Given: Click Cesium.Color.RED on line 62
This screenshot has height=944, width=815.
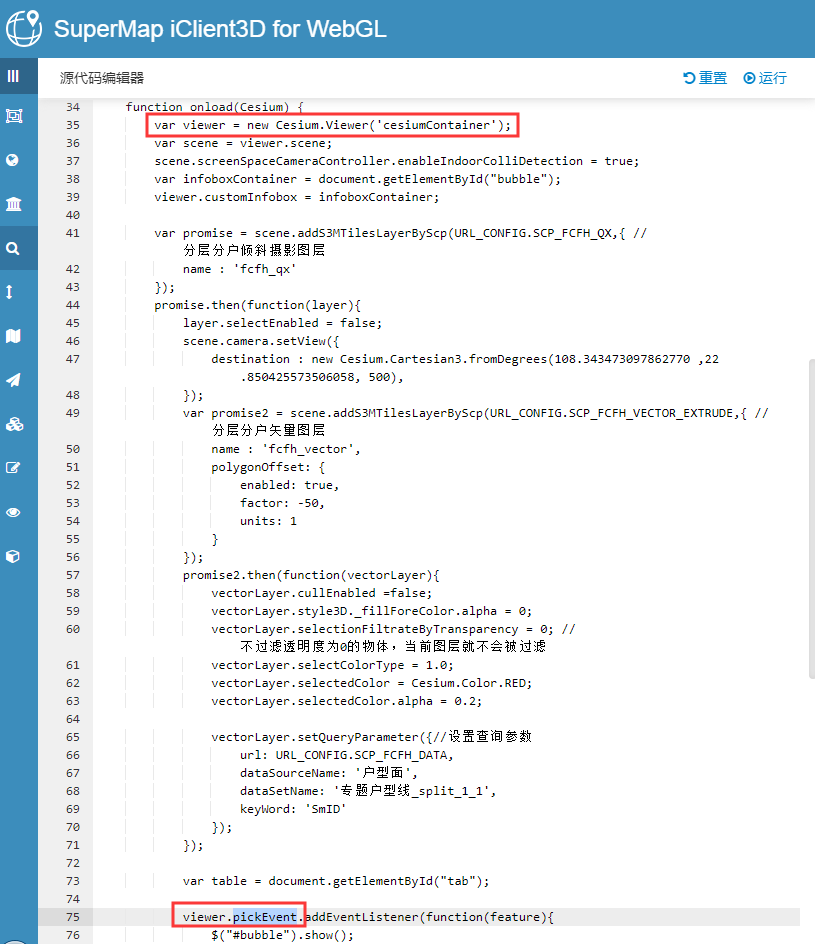Looking at the screenshot, I should (469, 683).
